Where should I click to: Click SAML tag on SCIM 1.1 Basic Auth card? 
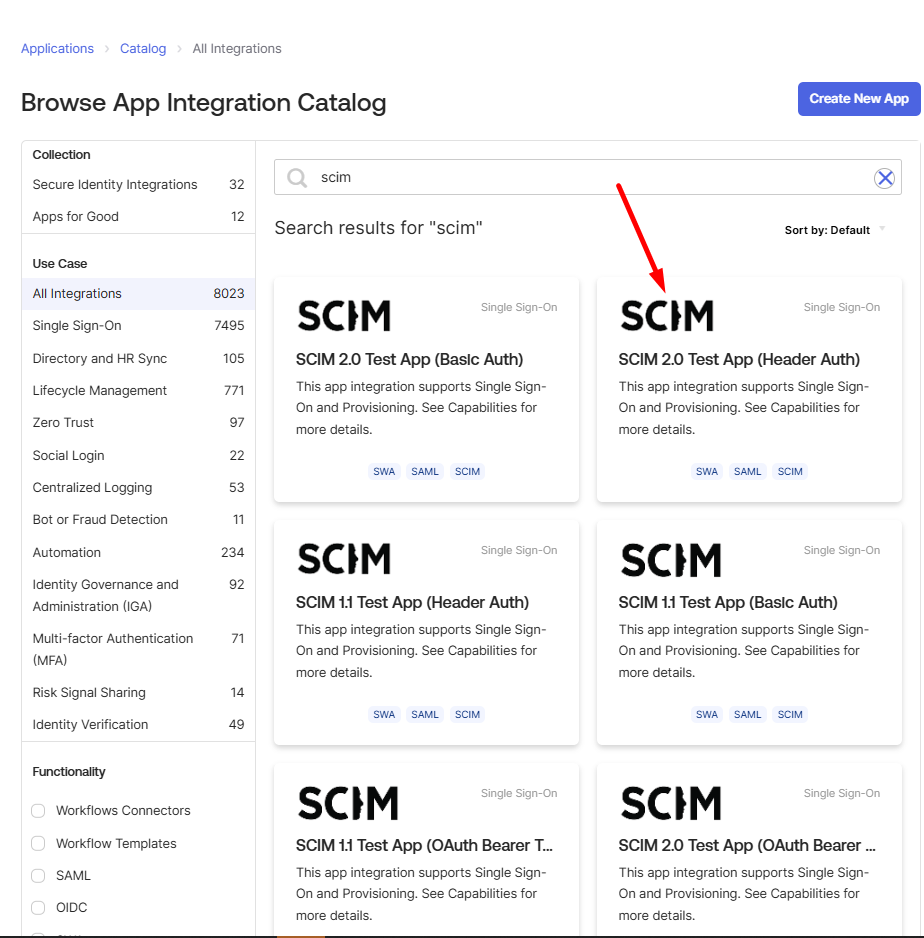click(748, 714)
